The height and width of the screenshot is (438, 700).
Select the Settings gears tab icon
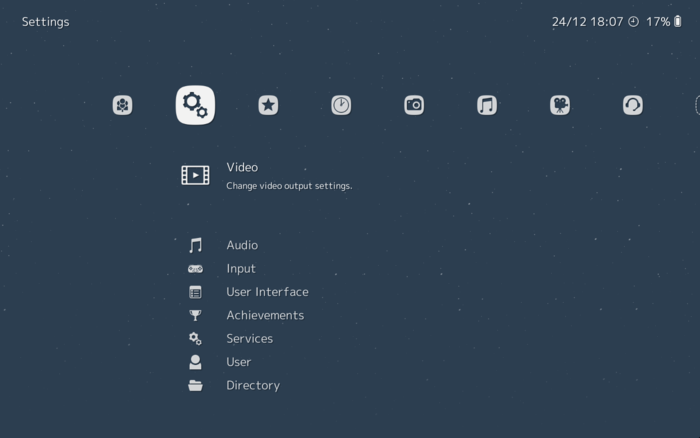(x=195, y=105)
